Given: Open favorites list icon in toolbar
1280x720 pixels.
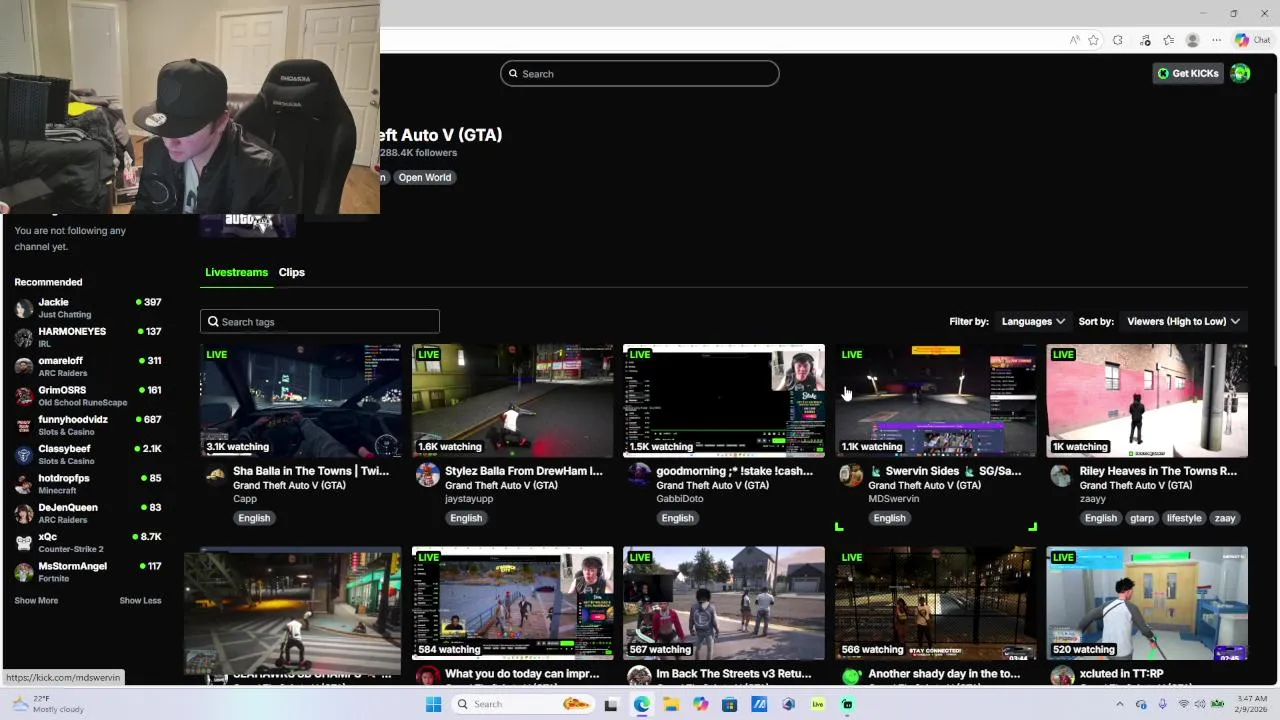Looking at the screenshot, I should (1169, 40).
